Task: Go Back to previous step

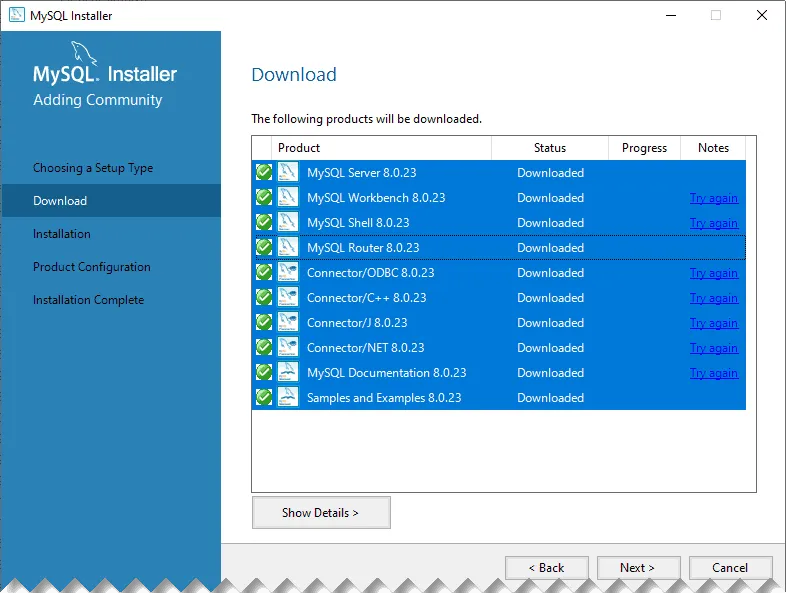Action: (546, 567)
